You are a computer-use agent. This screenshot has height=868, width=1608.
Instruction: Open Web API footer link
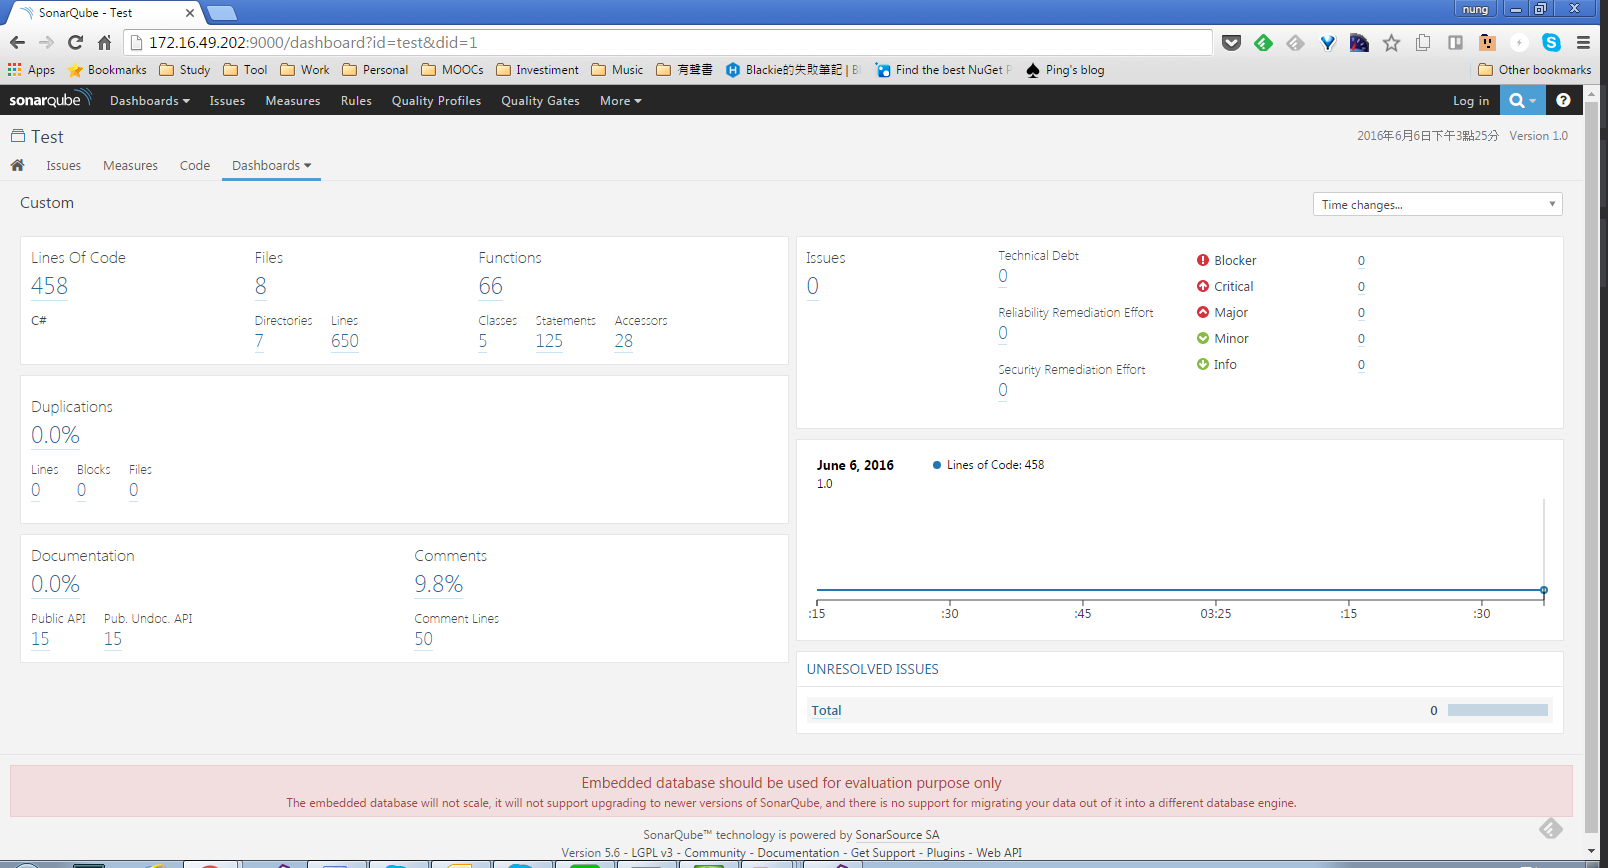coord(999,853)
